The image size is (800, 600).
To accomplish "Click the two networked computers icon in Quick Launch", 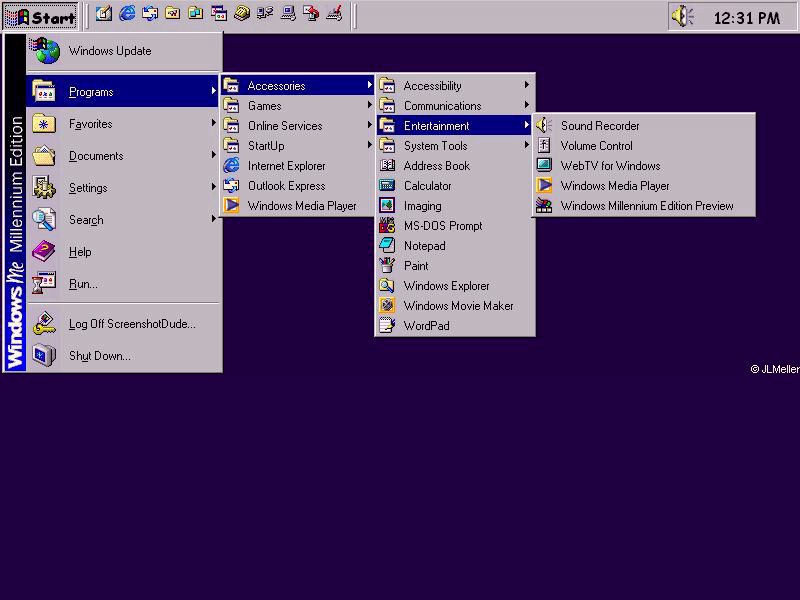I will pos(265,14).
